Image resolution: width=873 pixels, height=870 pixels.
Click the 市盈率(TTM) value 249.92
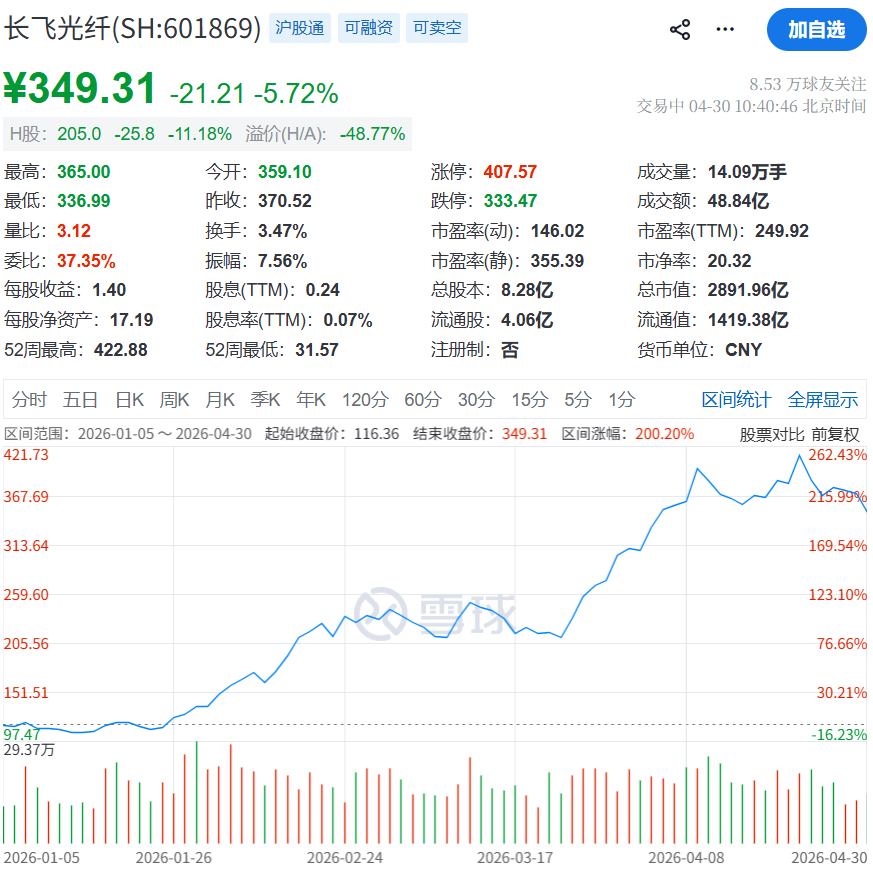pyautogui.click(x=782, y=230)
